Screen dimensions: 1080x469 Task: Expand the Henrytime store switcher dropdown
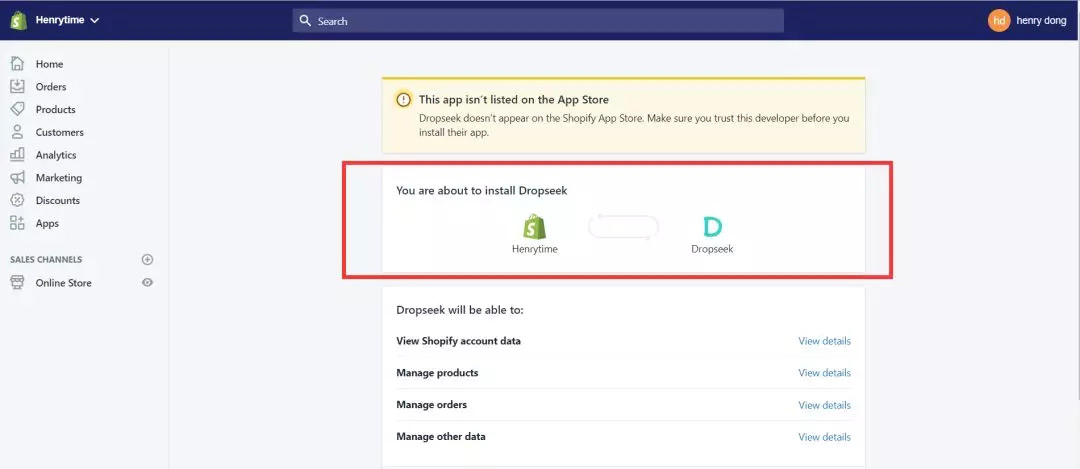[68, 20]
